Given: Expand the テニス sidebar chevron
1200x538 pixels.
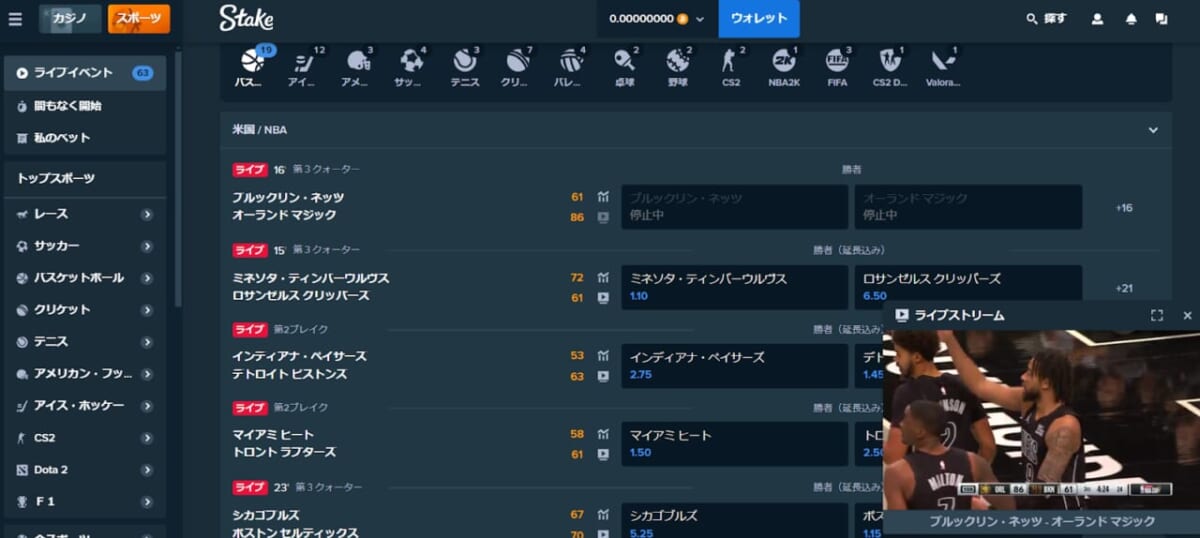Looking at the screenshot, I should point(147,342).
